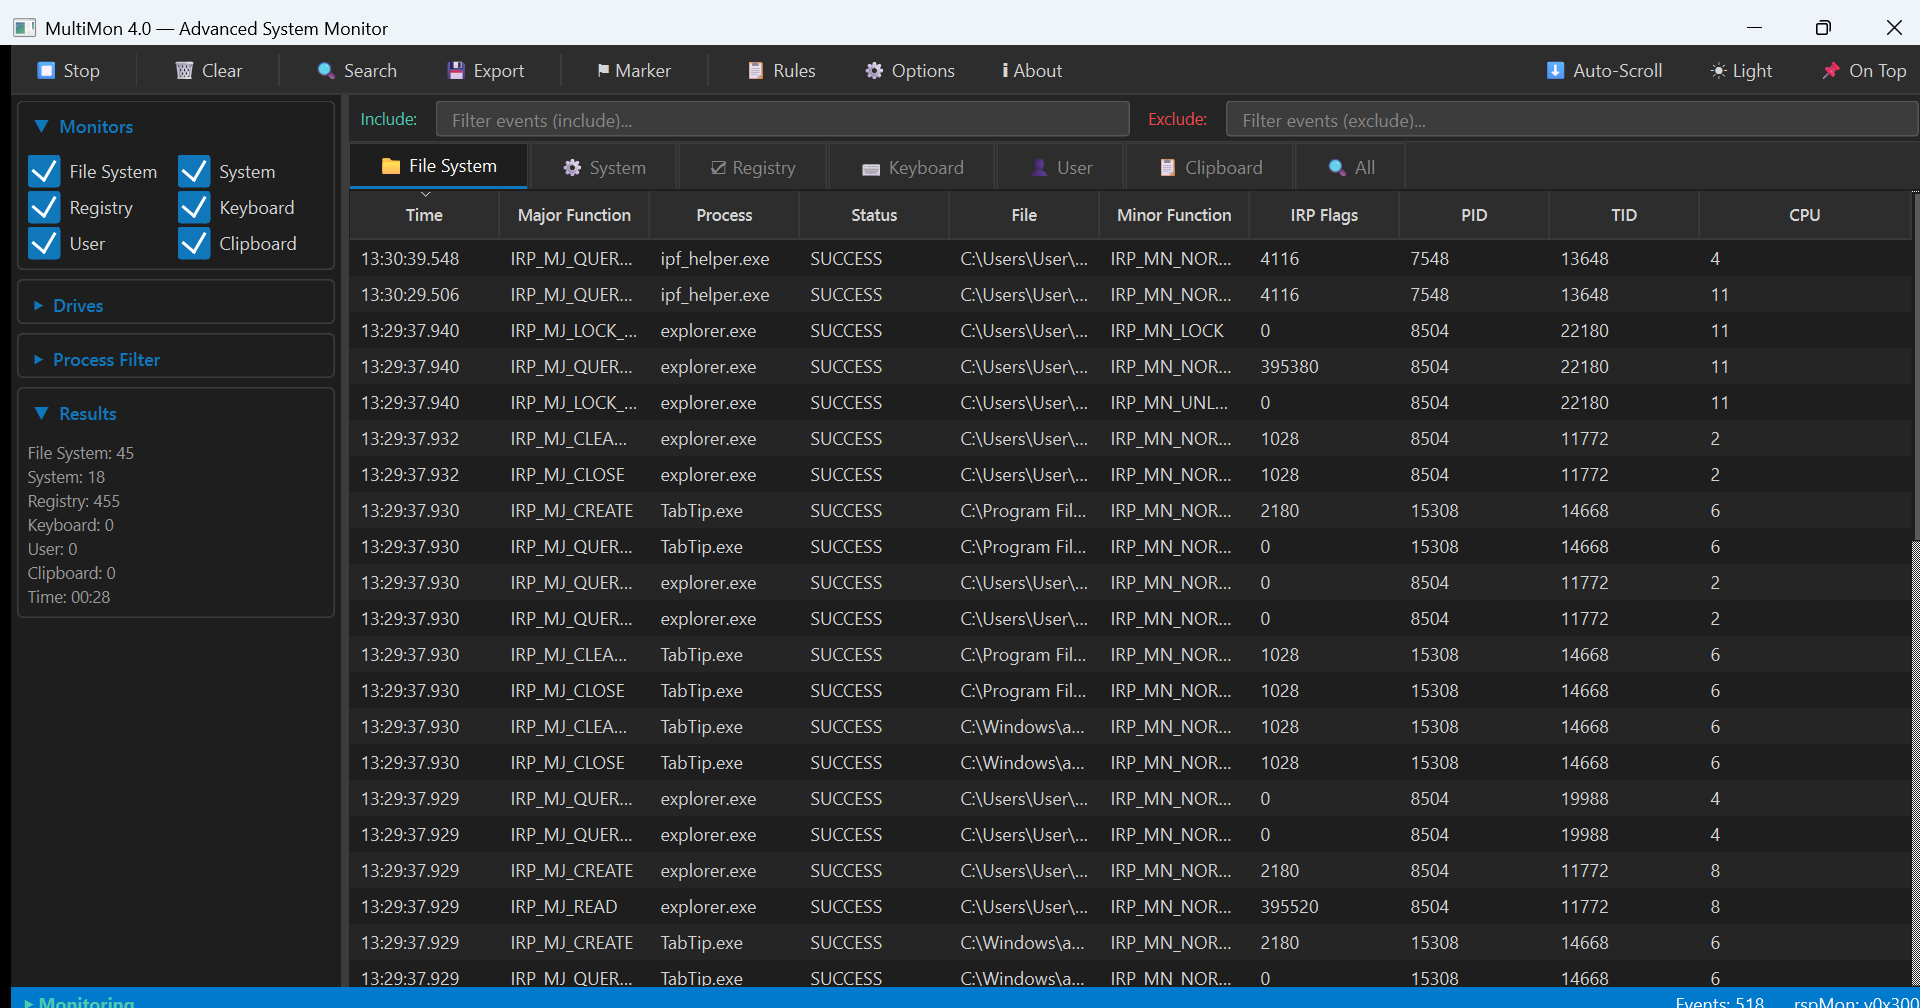
Task: Sort by the Major Function column header
Action: [x=574, y=215]
